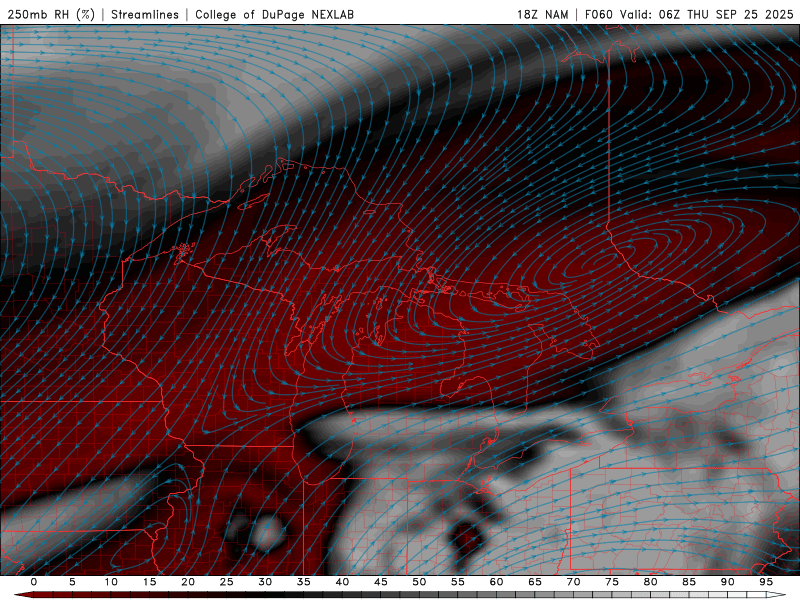Click the colorbar value label '55'
800x600 pixels.
click(458, 582)
